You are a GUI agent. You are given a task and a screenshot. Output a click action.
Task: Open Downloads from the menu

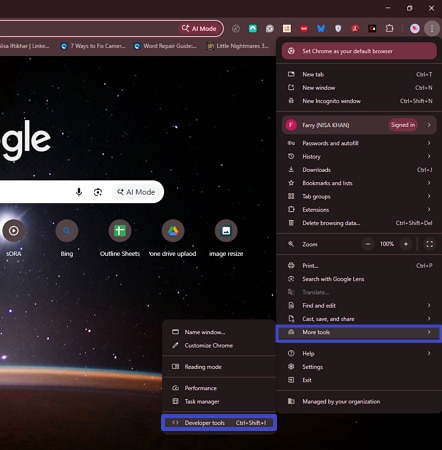(x=359, y=170)
